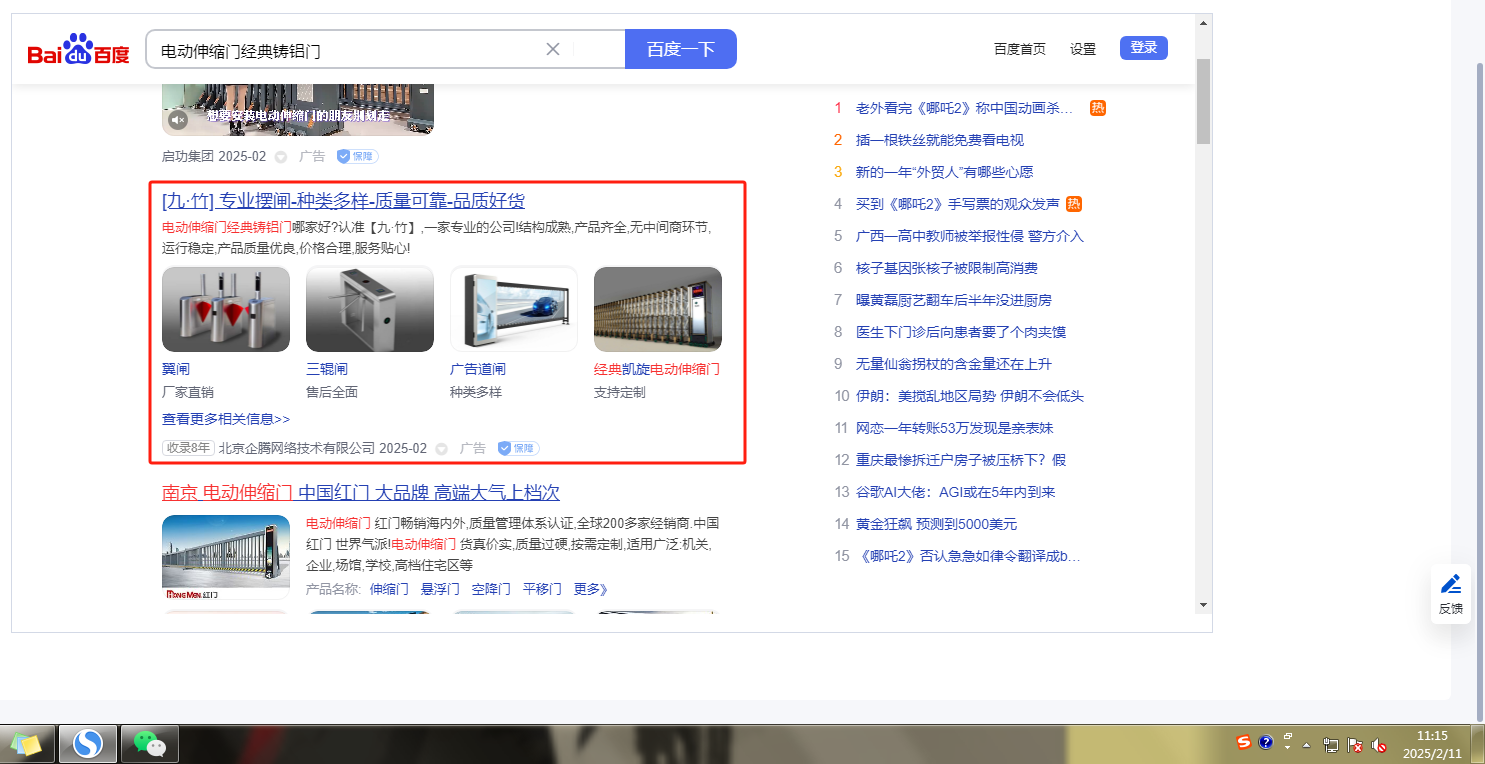
Task: Click the 热 tag next to 老外看完《哪吒2》
Action: (x=1097, y=108)
